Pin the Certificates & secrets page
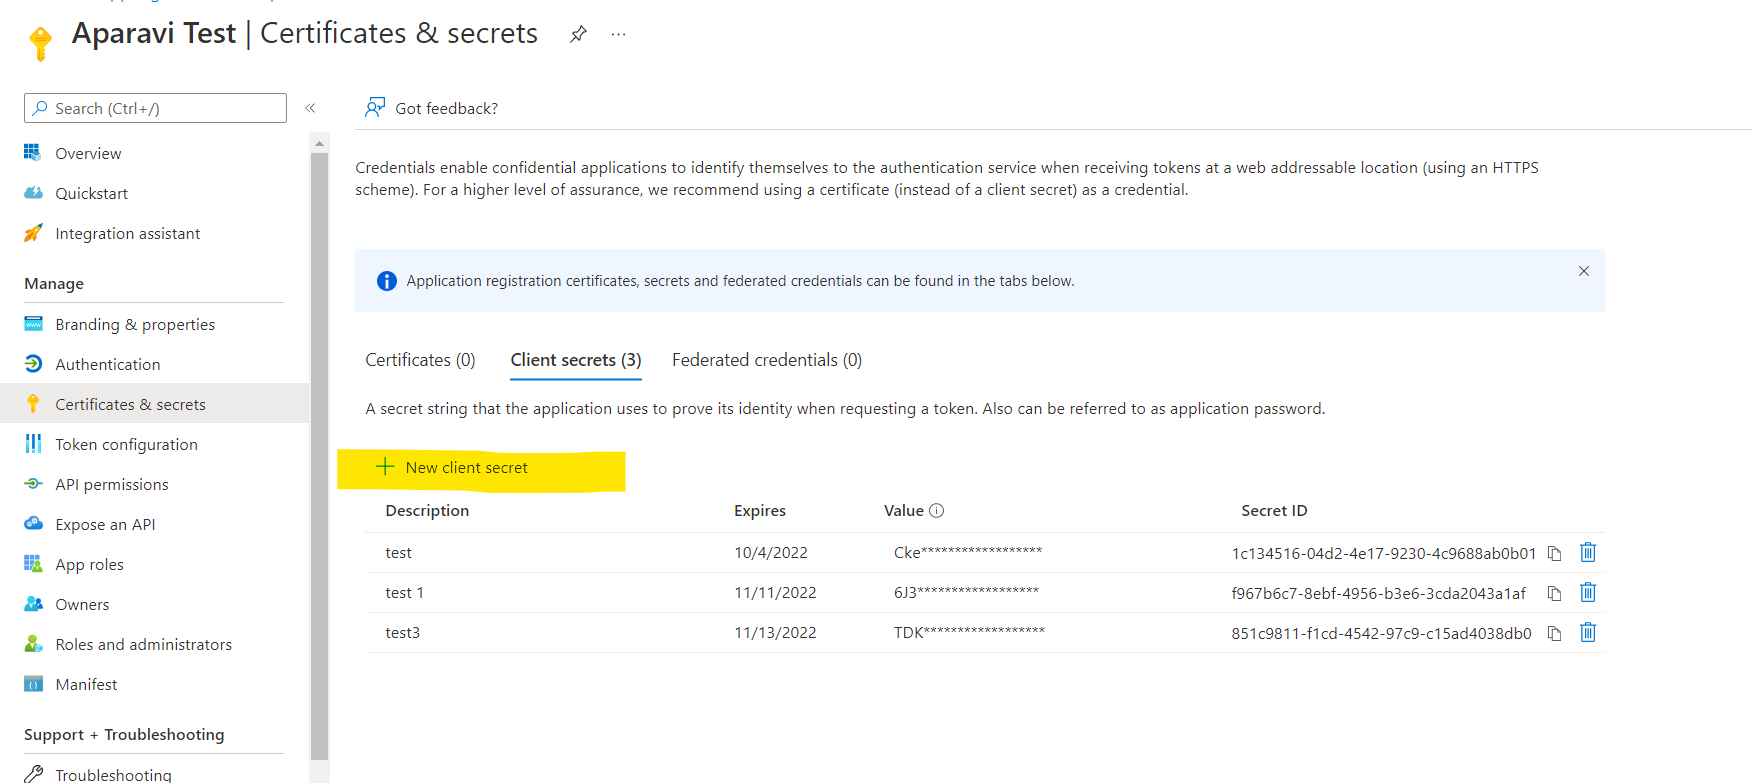This screenshot has height=783, width=1752. 578,34
